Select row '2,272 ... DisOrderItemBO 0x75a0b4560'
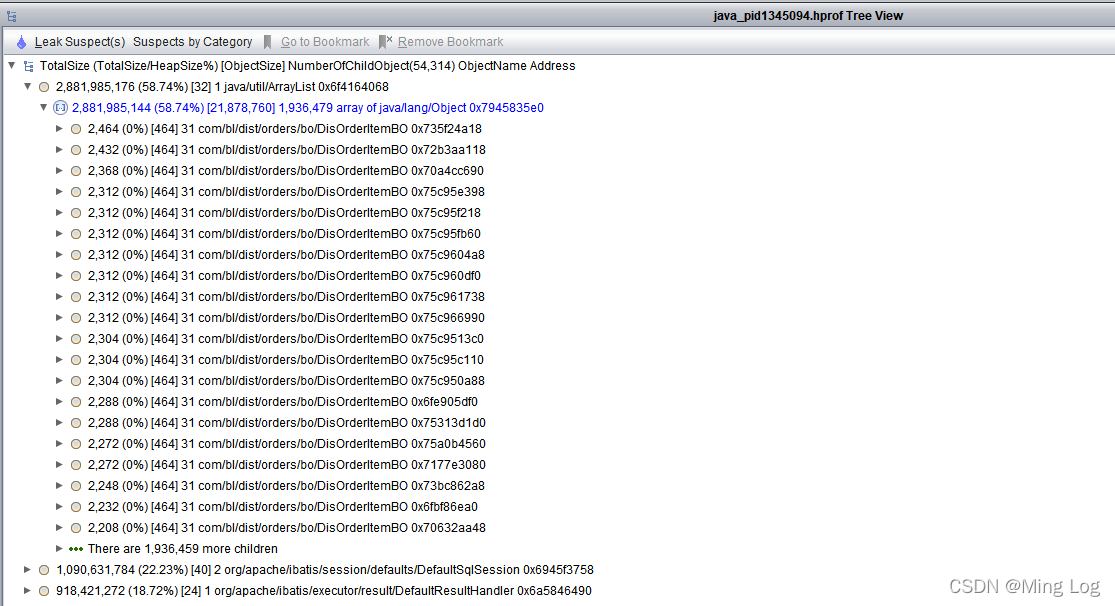Screen dimensions: 1115x606 (287, 444)
